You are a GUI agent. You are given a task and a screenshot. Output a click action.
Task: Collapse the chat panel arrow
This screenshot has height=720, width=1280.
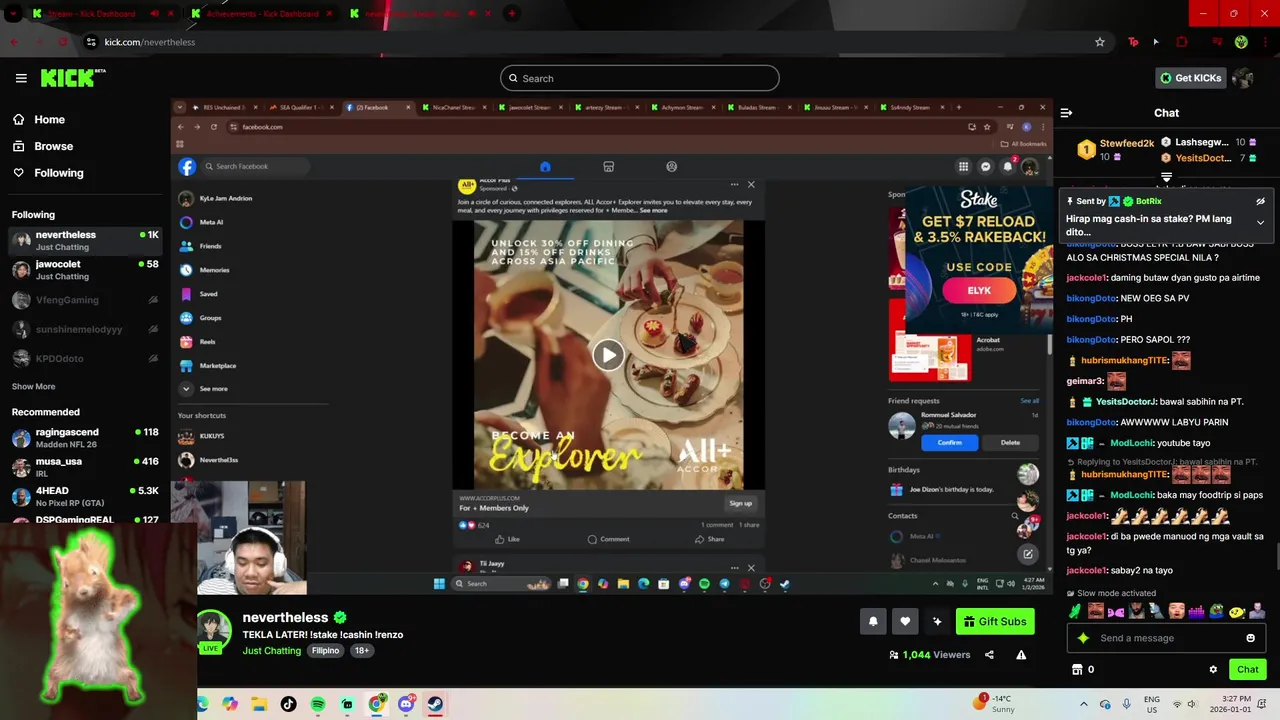point(1066,113)
